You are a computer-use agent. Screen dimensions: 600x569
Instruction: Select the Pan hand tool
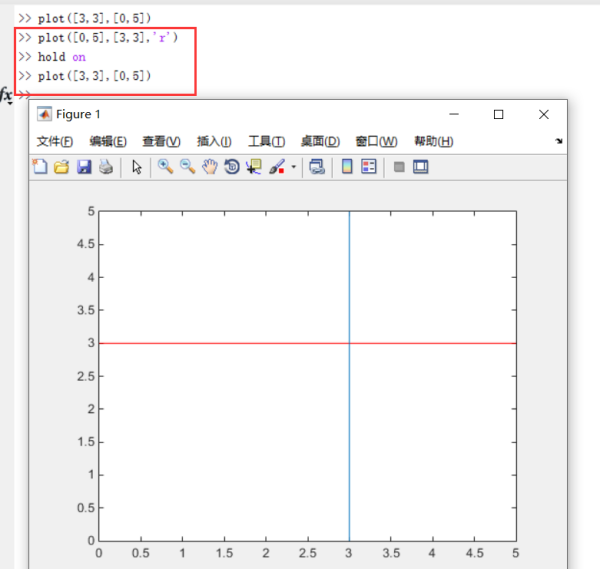tap(210, 167)
